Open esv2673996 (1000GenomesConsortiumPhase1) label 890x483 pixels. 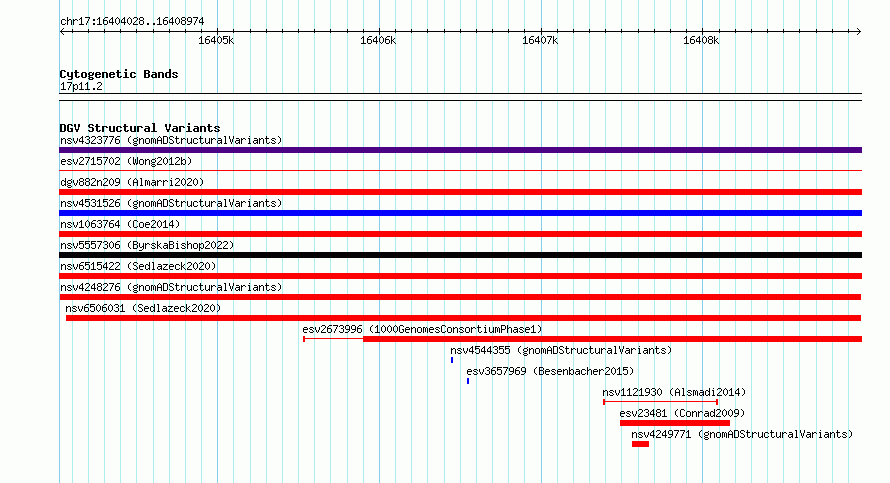coord(422,329)
